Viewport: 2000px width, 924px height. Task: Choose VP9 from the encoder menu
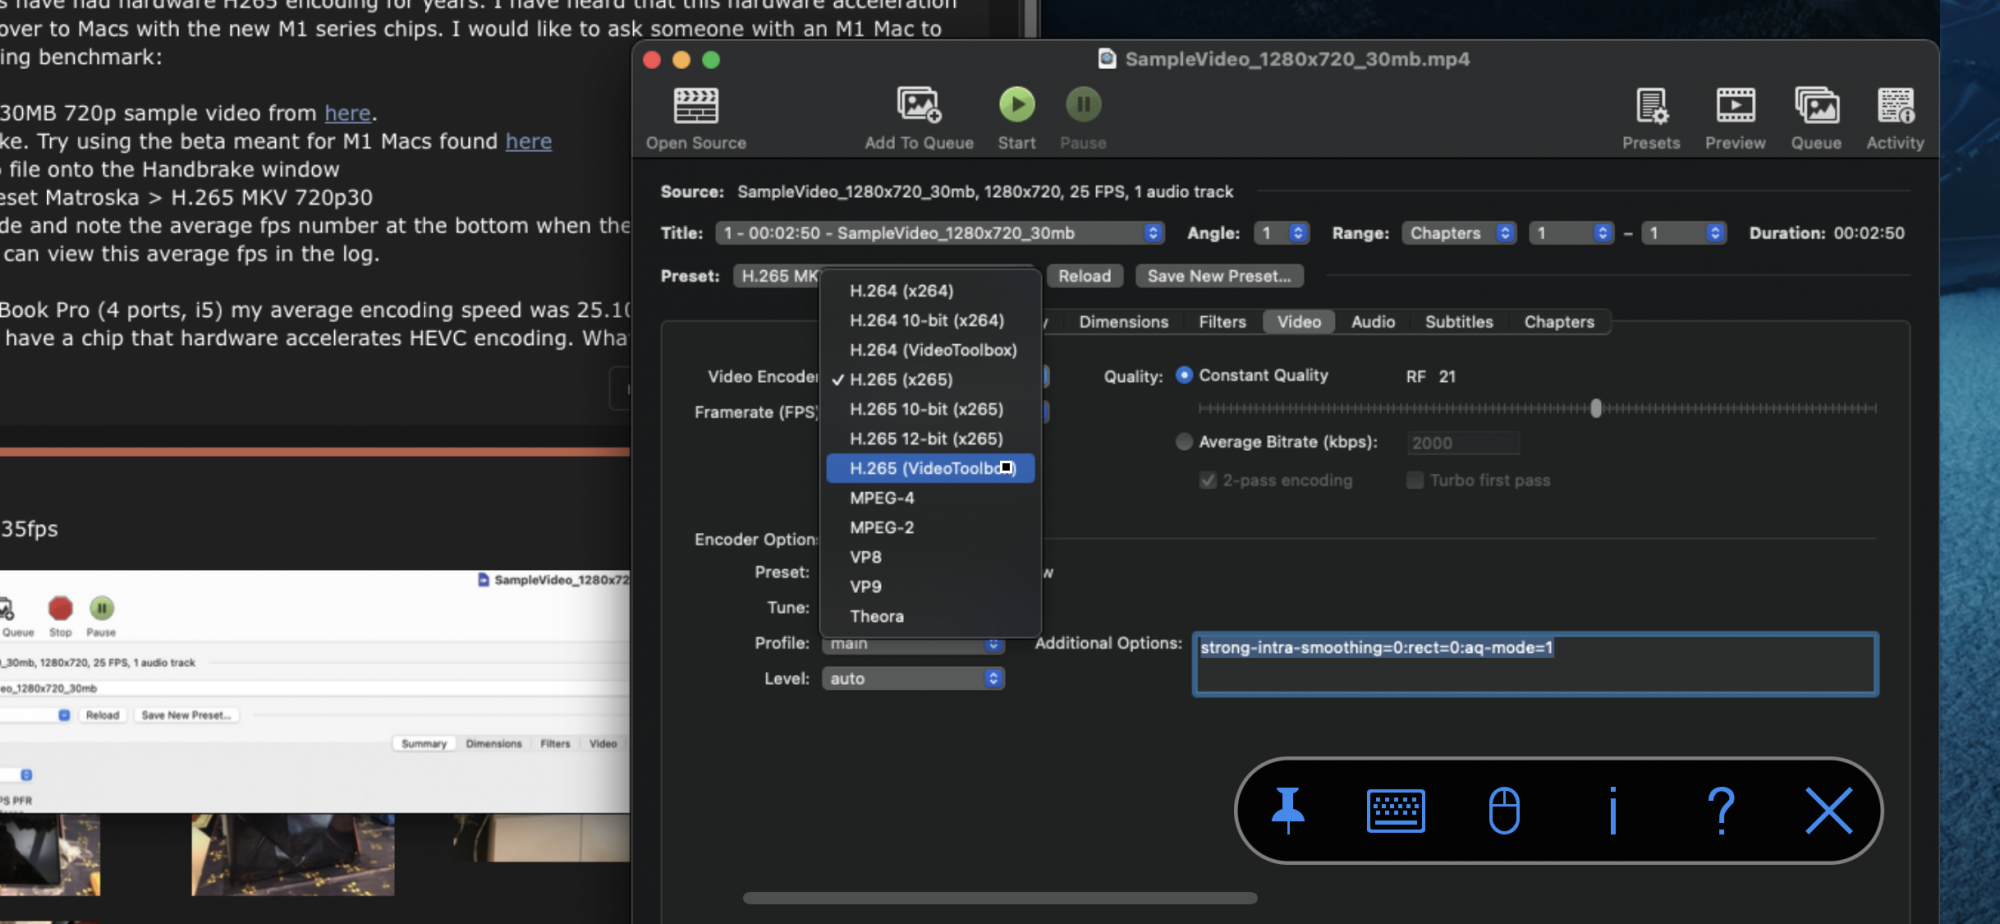(x=930, y=587)
